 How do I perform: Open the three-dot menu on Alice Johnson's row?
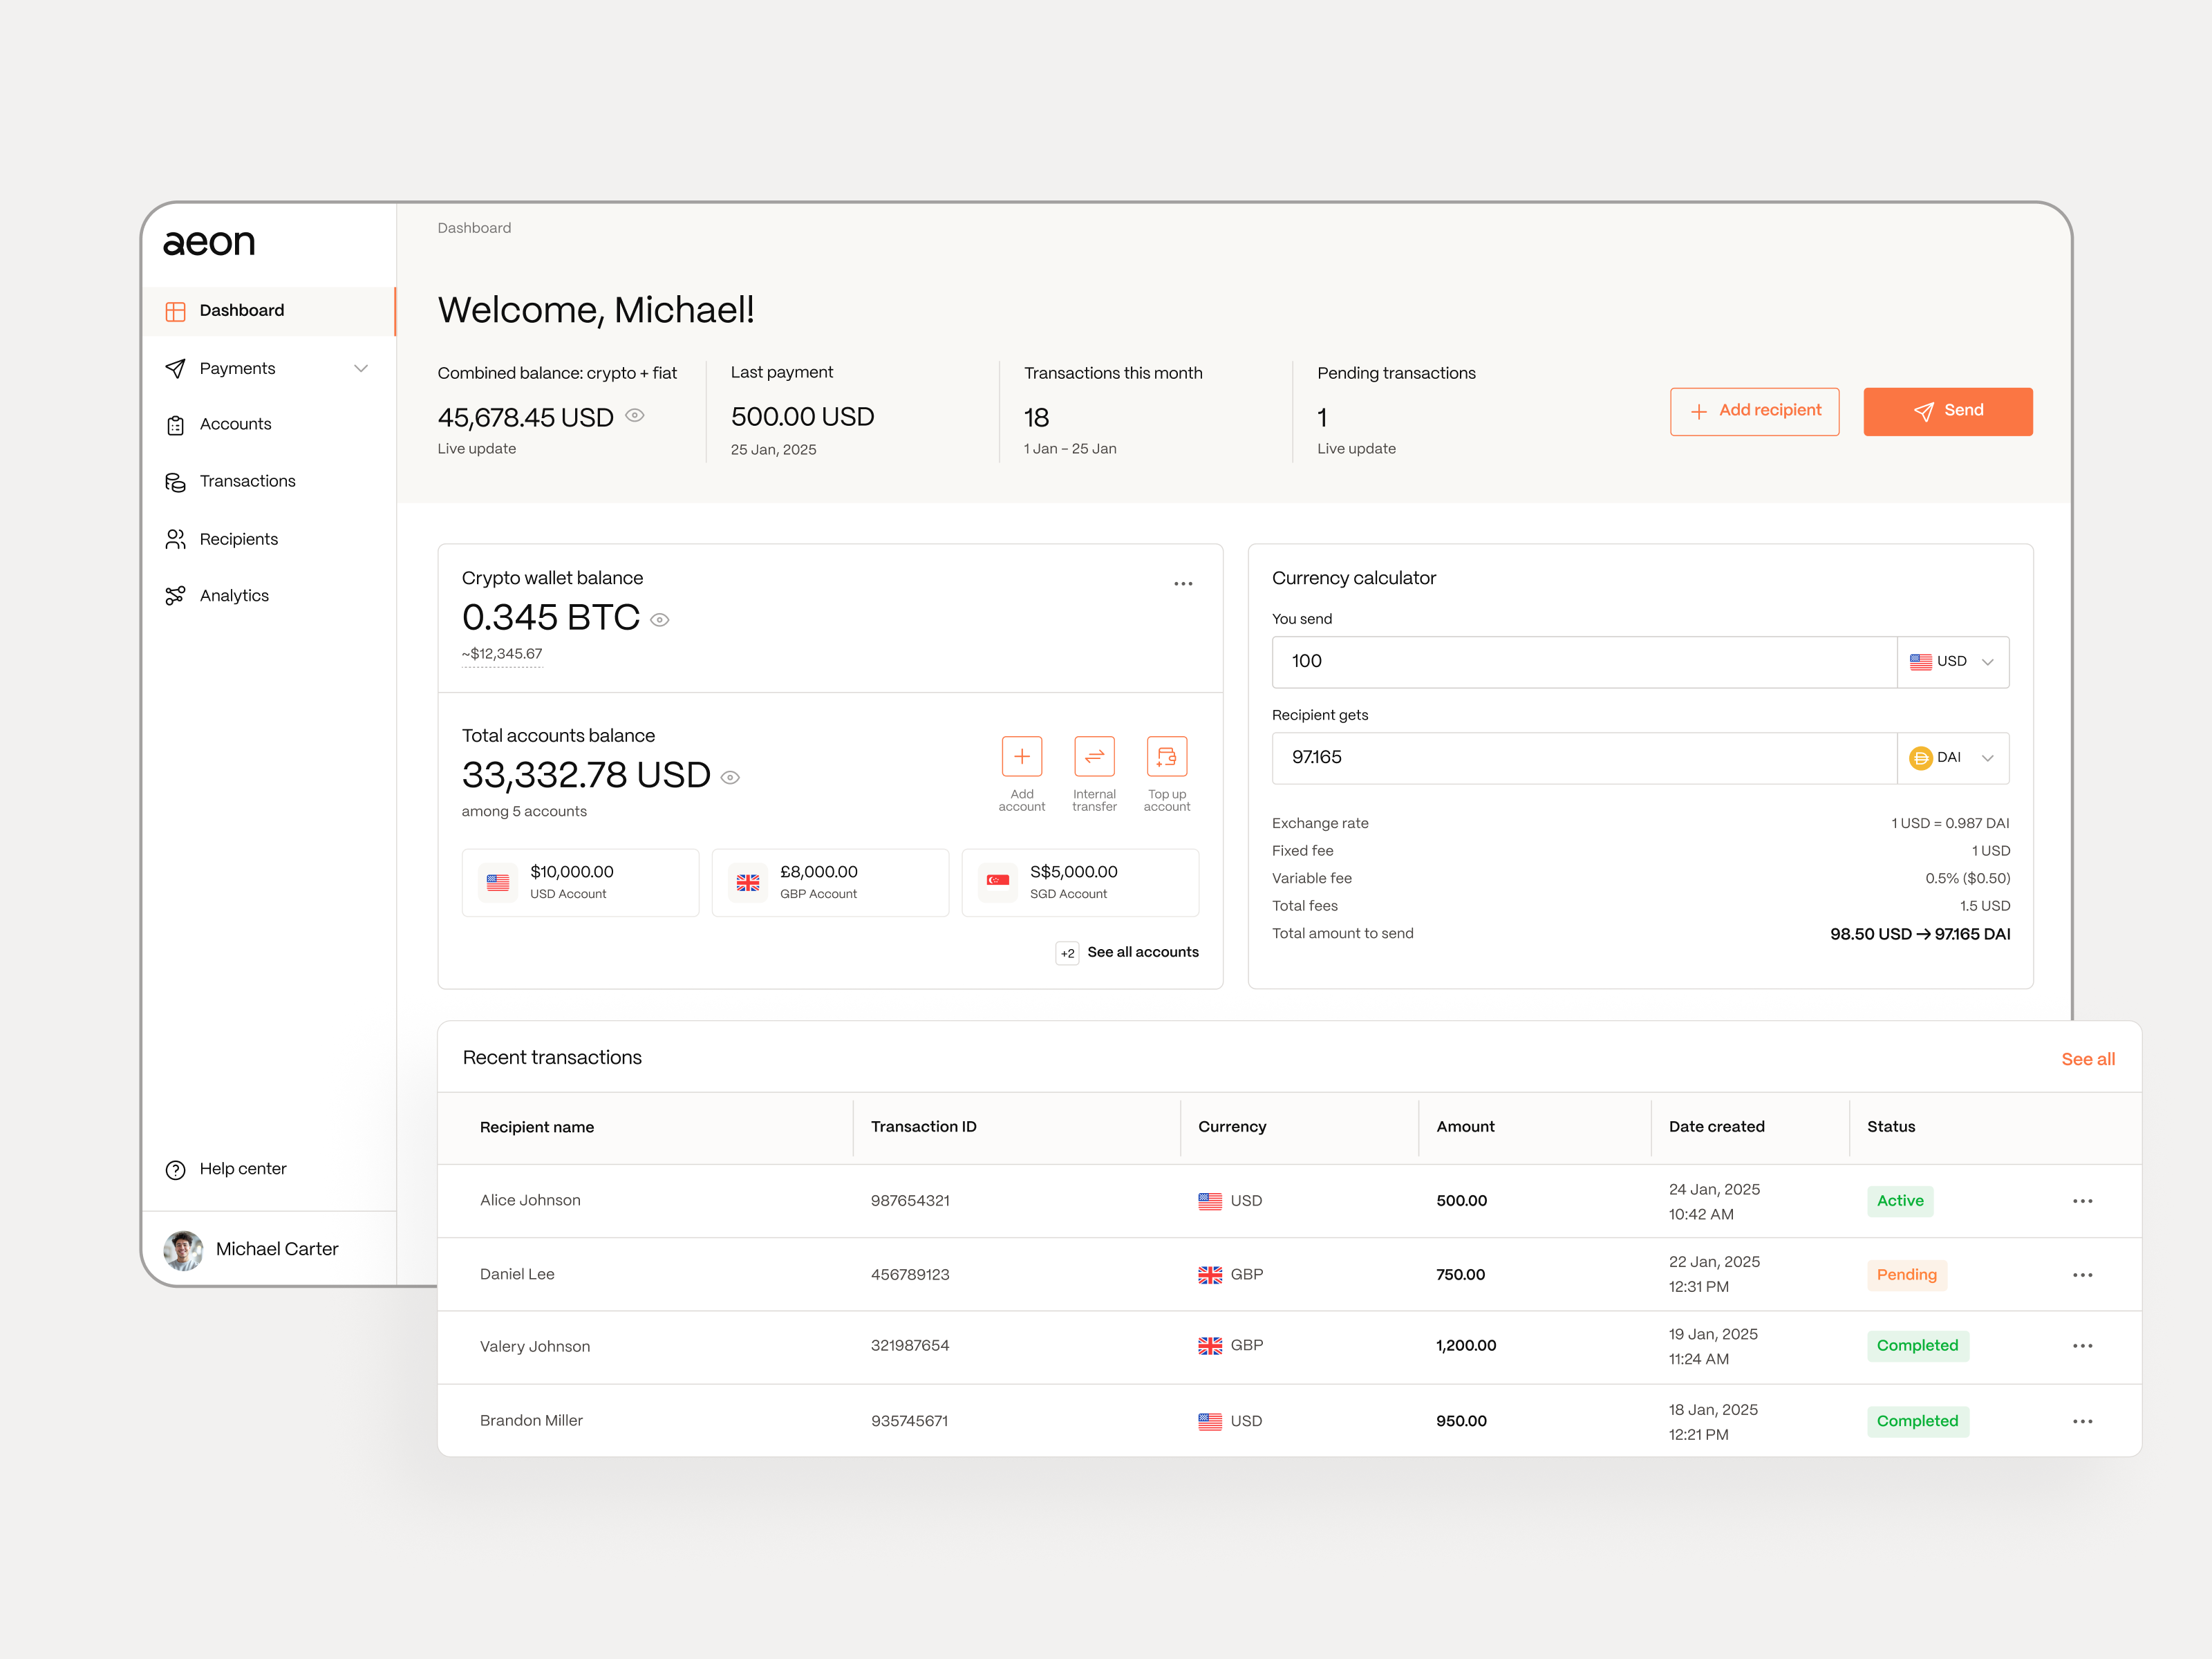pyautogui.click(x=2083, y=1201)
